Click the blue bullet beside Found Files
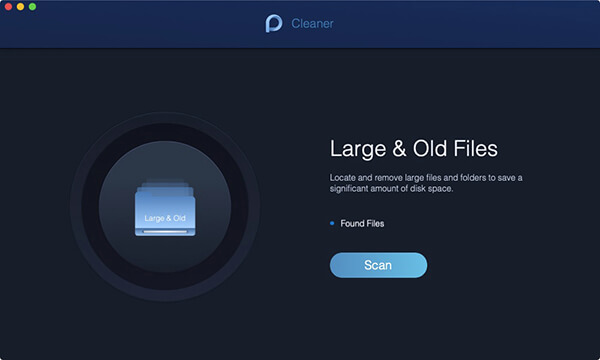This screenshot has height=360, width=600. tap(332, 223)
